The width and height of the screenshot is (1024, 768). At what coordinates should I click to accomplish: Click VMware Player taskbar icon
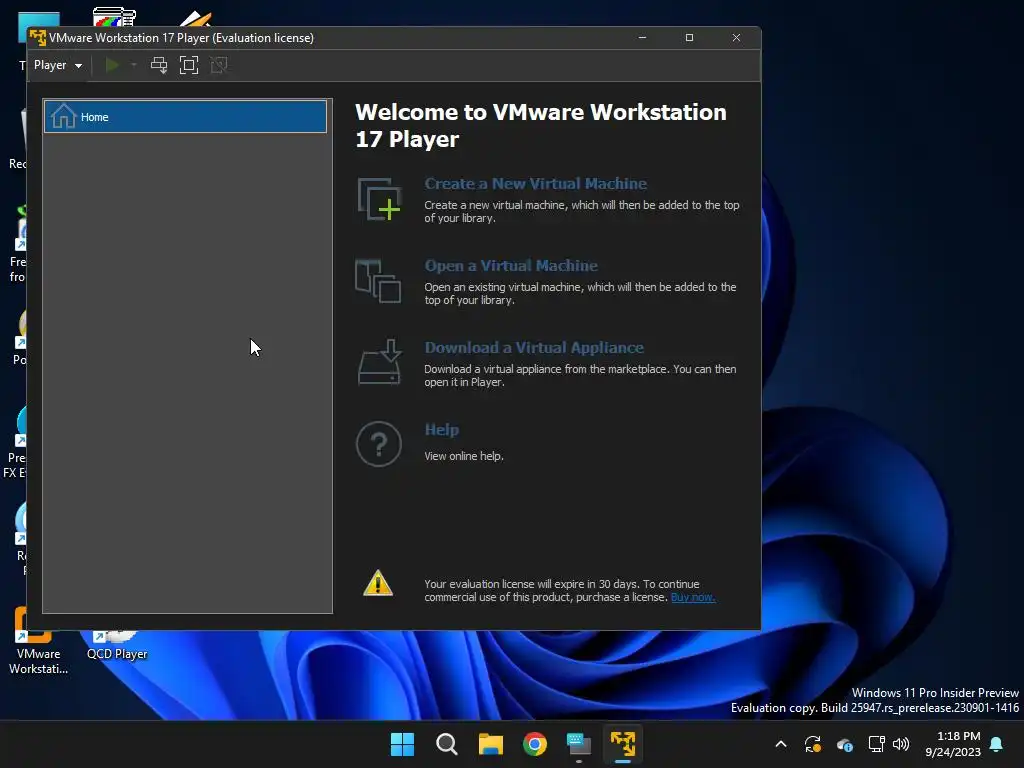(623, 744)
